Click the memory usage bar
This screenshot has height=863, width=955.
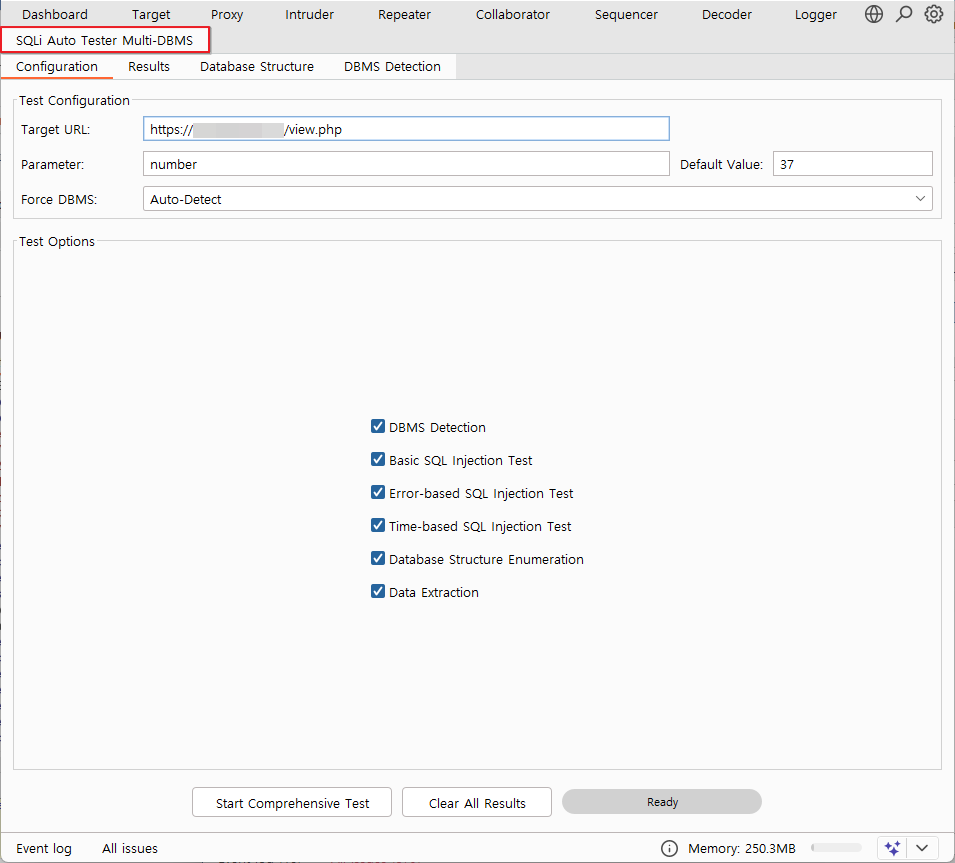click(x=836, y=848)
